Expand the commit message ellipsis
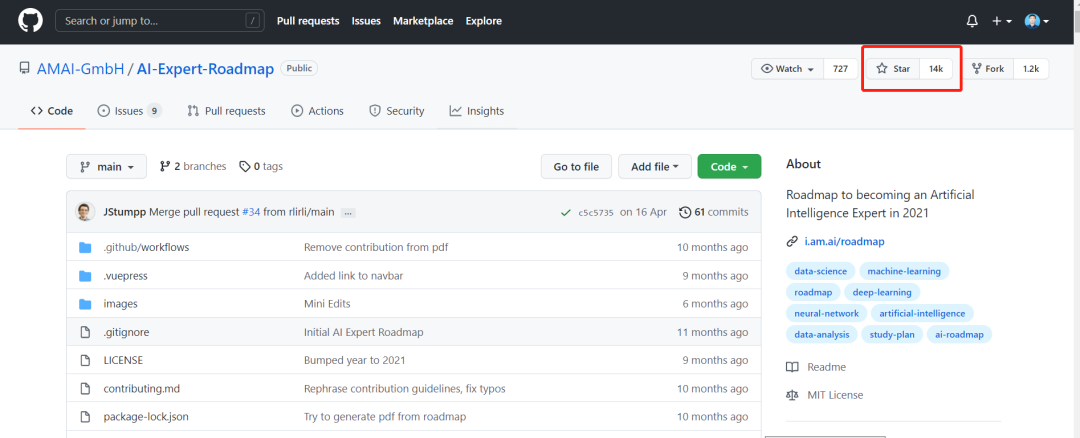 click(x=348, y=213)
